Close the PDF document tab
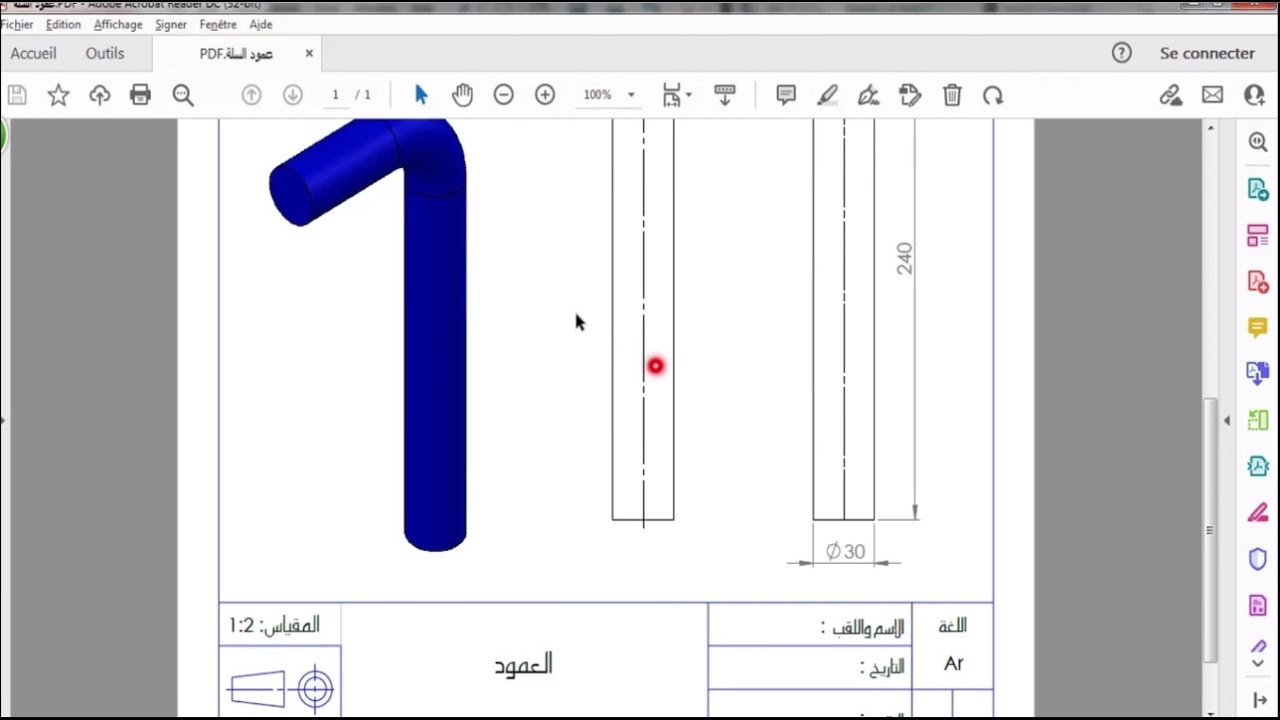 click(309, 53)
